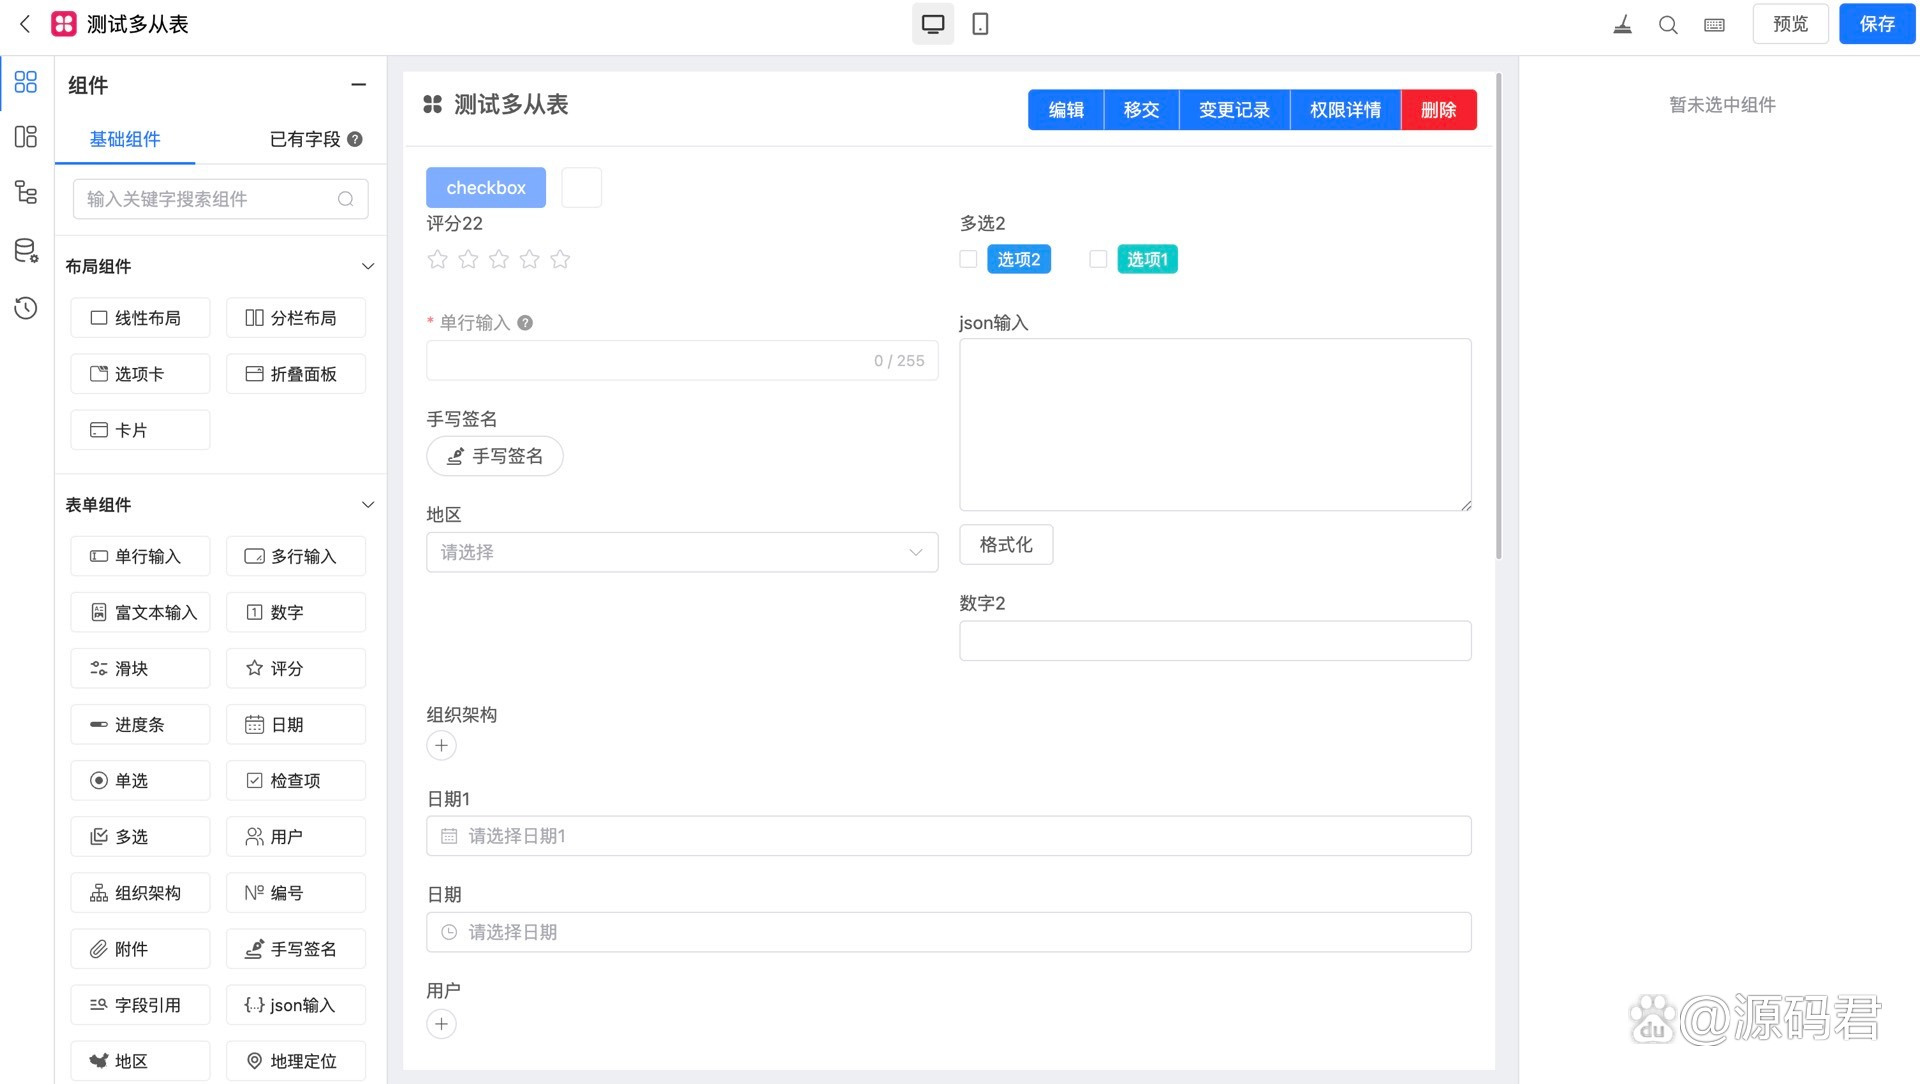The height and width of the screenshot is (1084, 1920).
Task: Click plus icon under 组织架构
Action: (x=441, y=746)
